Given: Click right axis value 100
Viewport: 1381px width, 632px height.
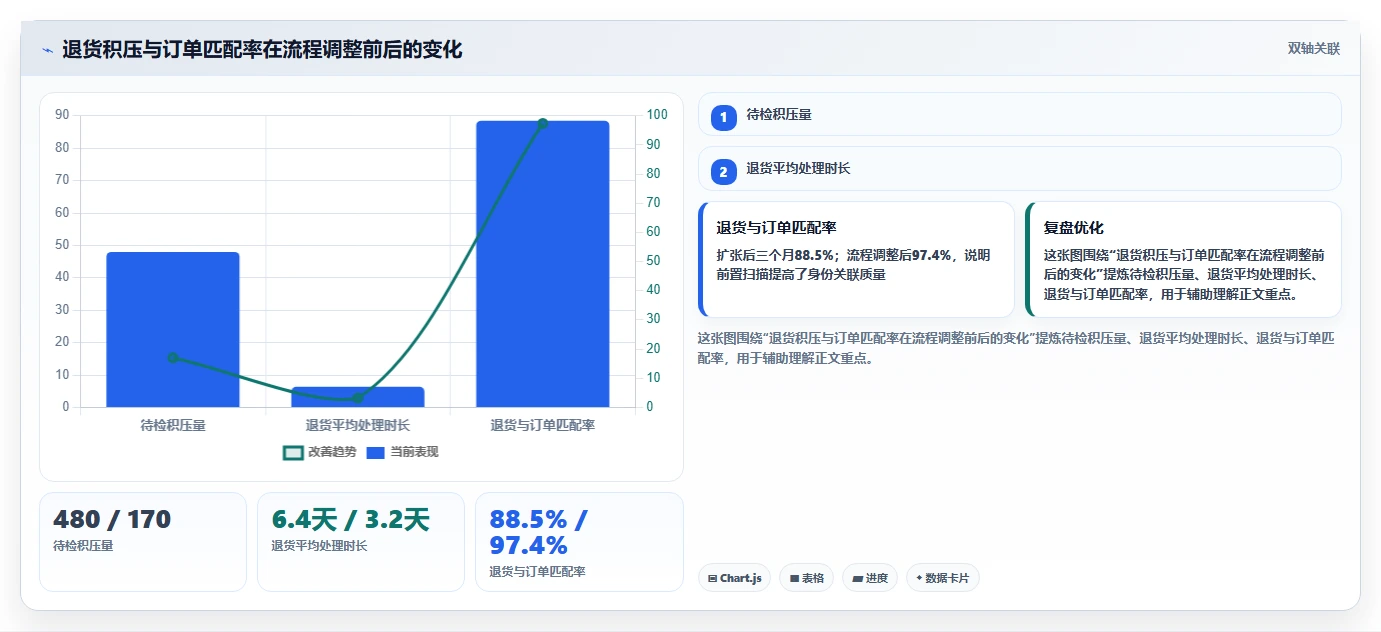Looking at the screenshot, I should tap(657, 115).
